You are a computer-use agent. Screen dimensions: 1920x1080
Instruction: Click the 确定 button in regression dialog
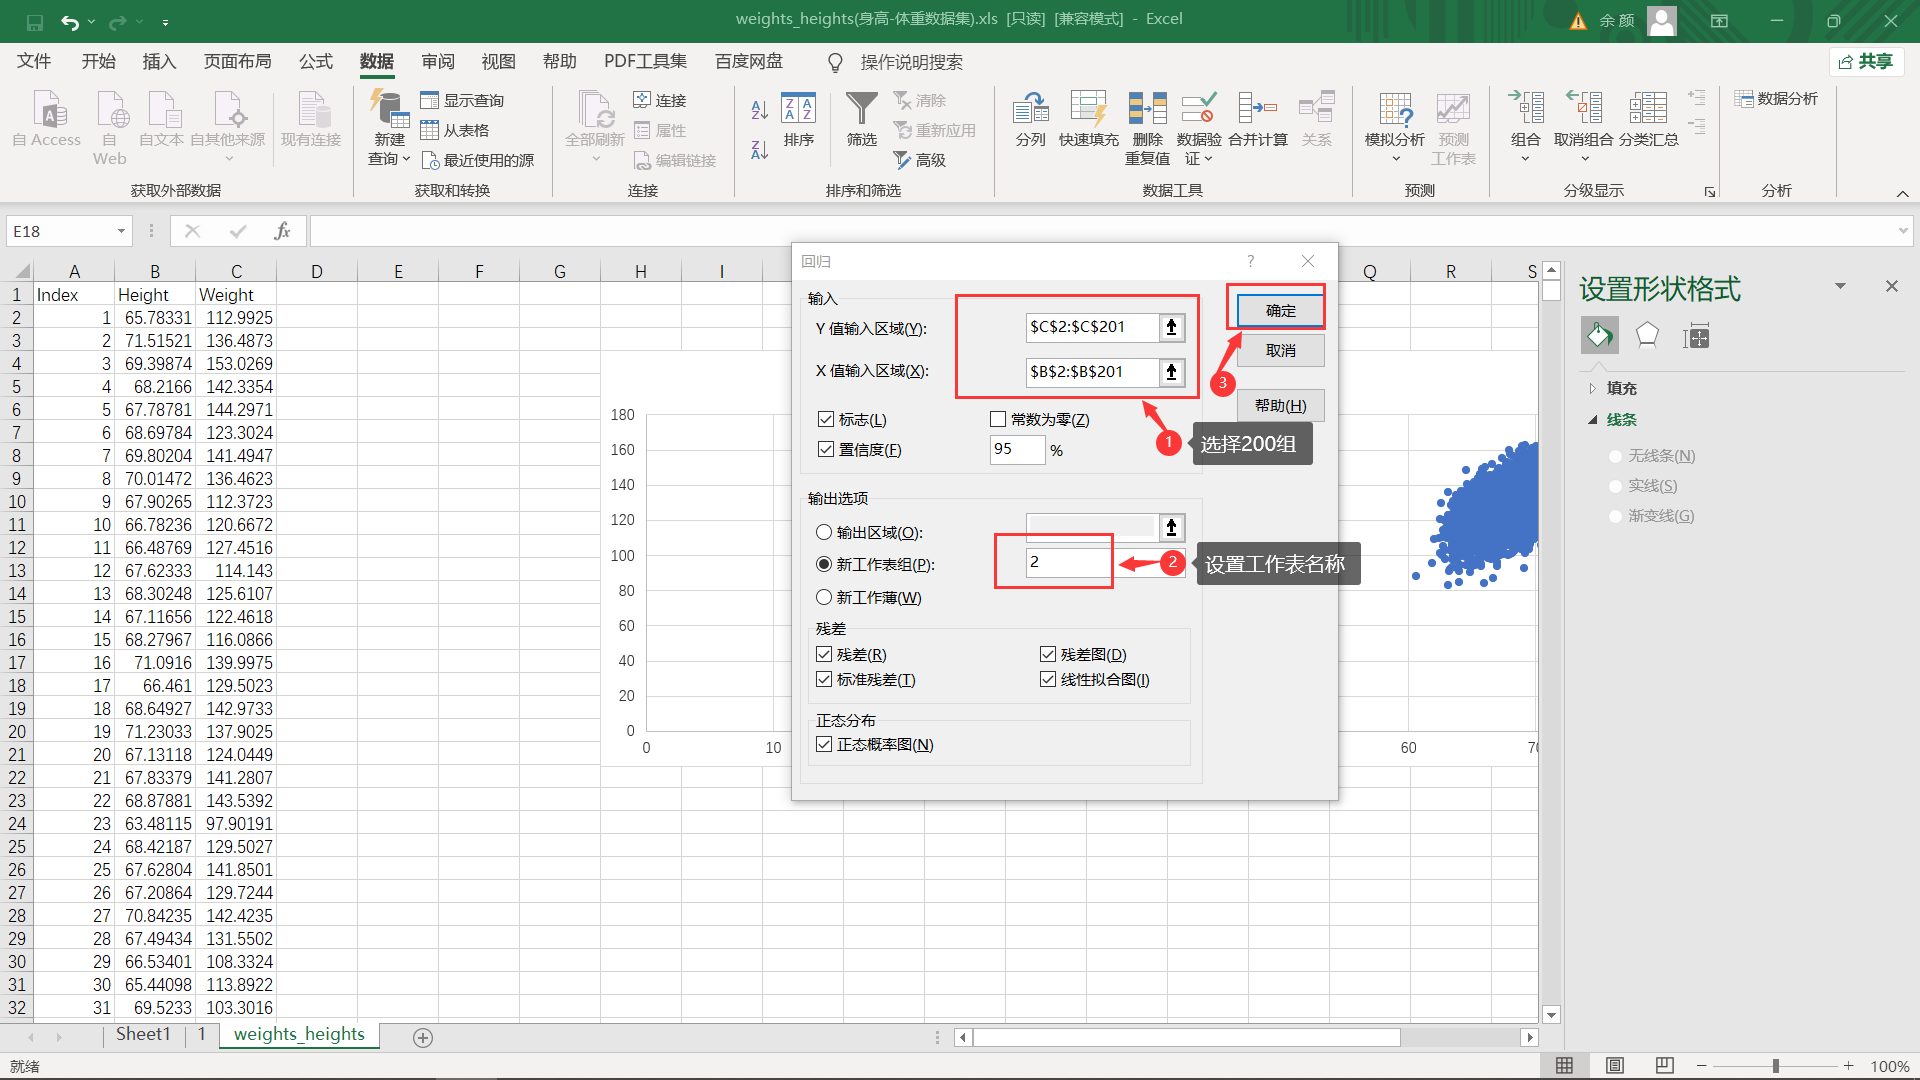(x=1280, y=310)
